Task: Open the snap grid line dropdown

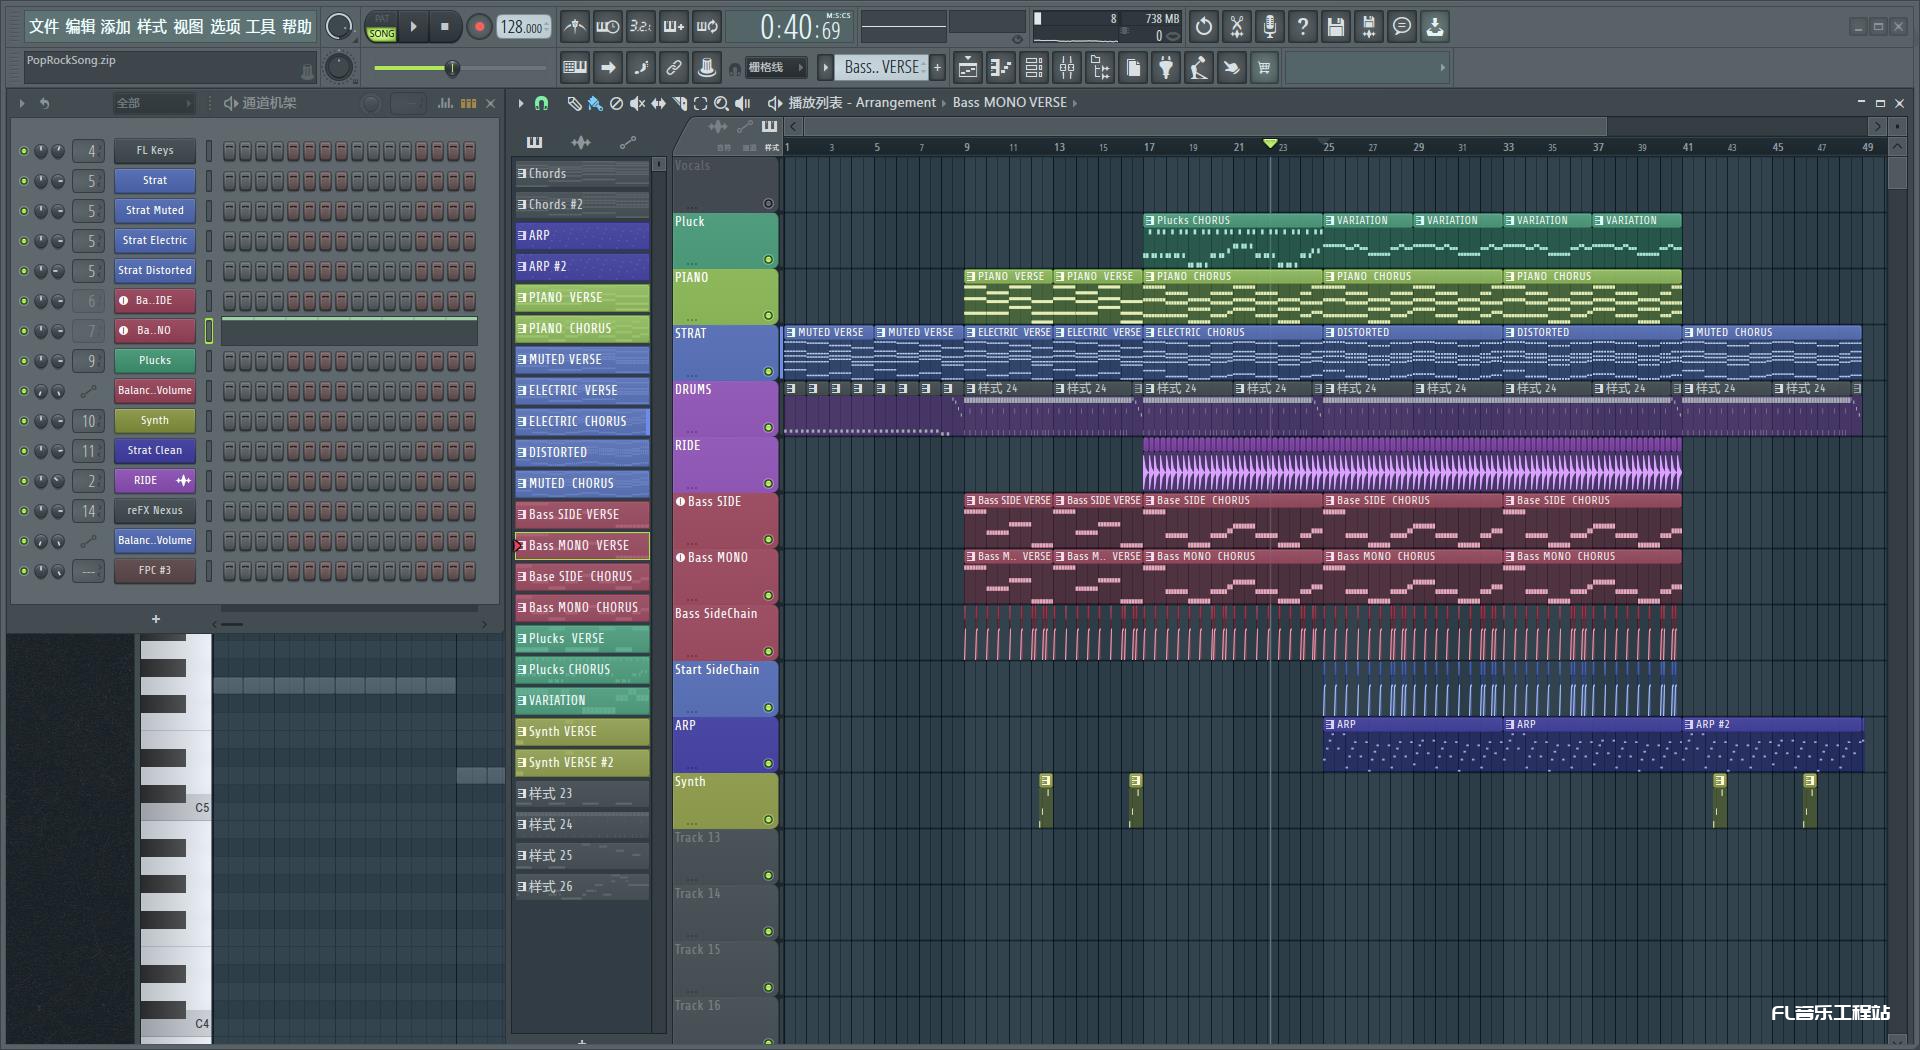Action: (775, 68)
